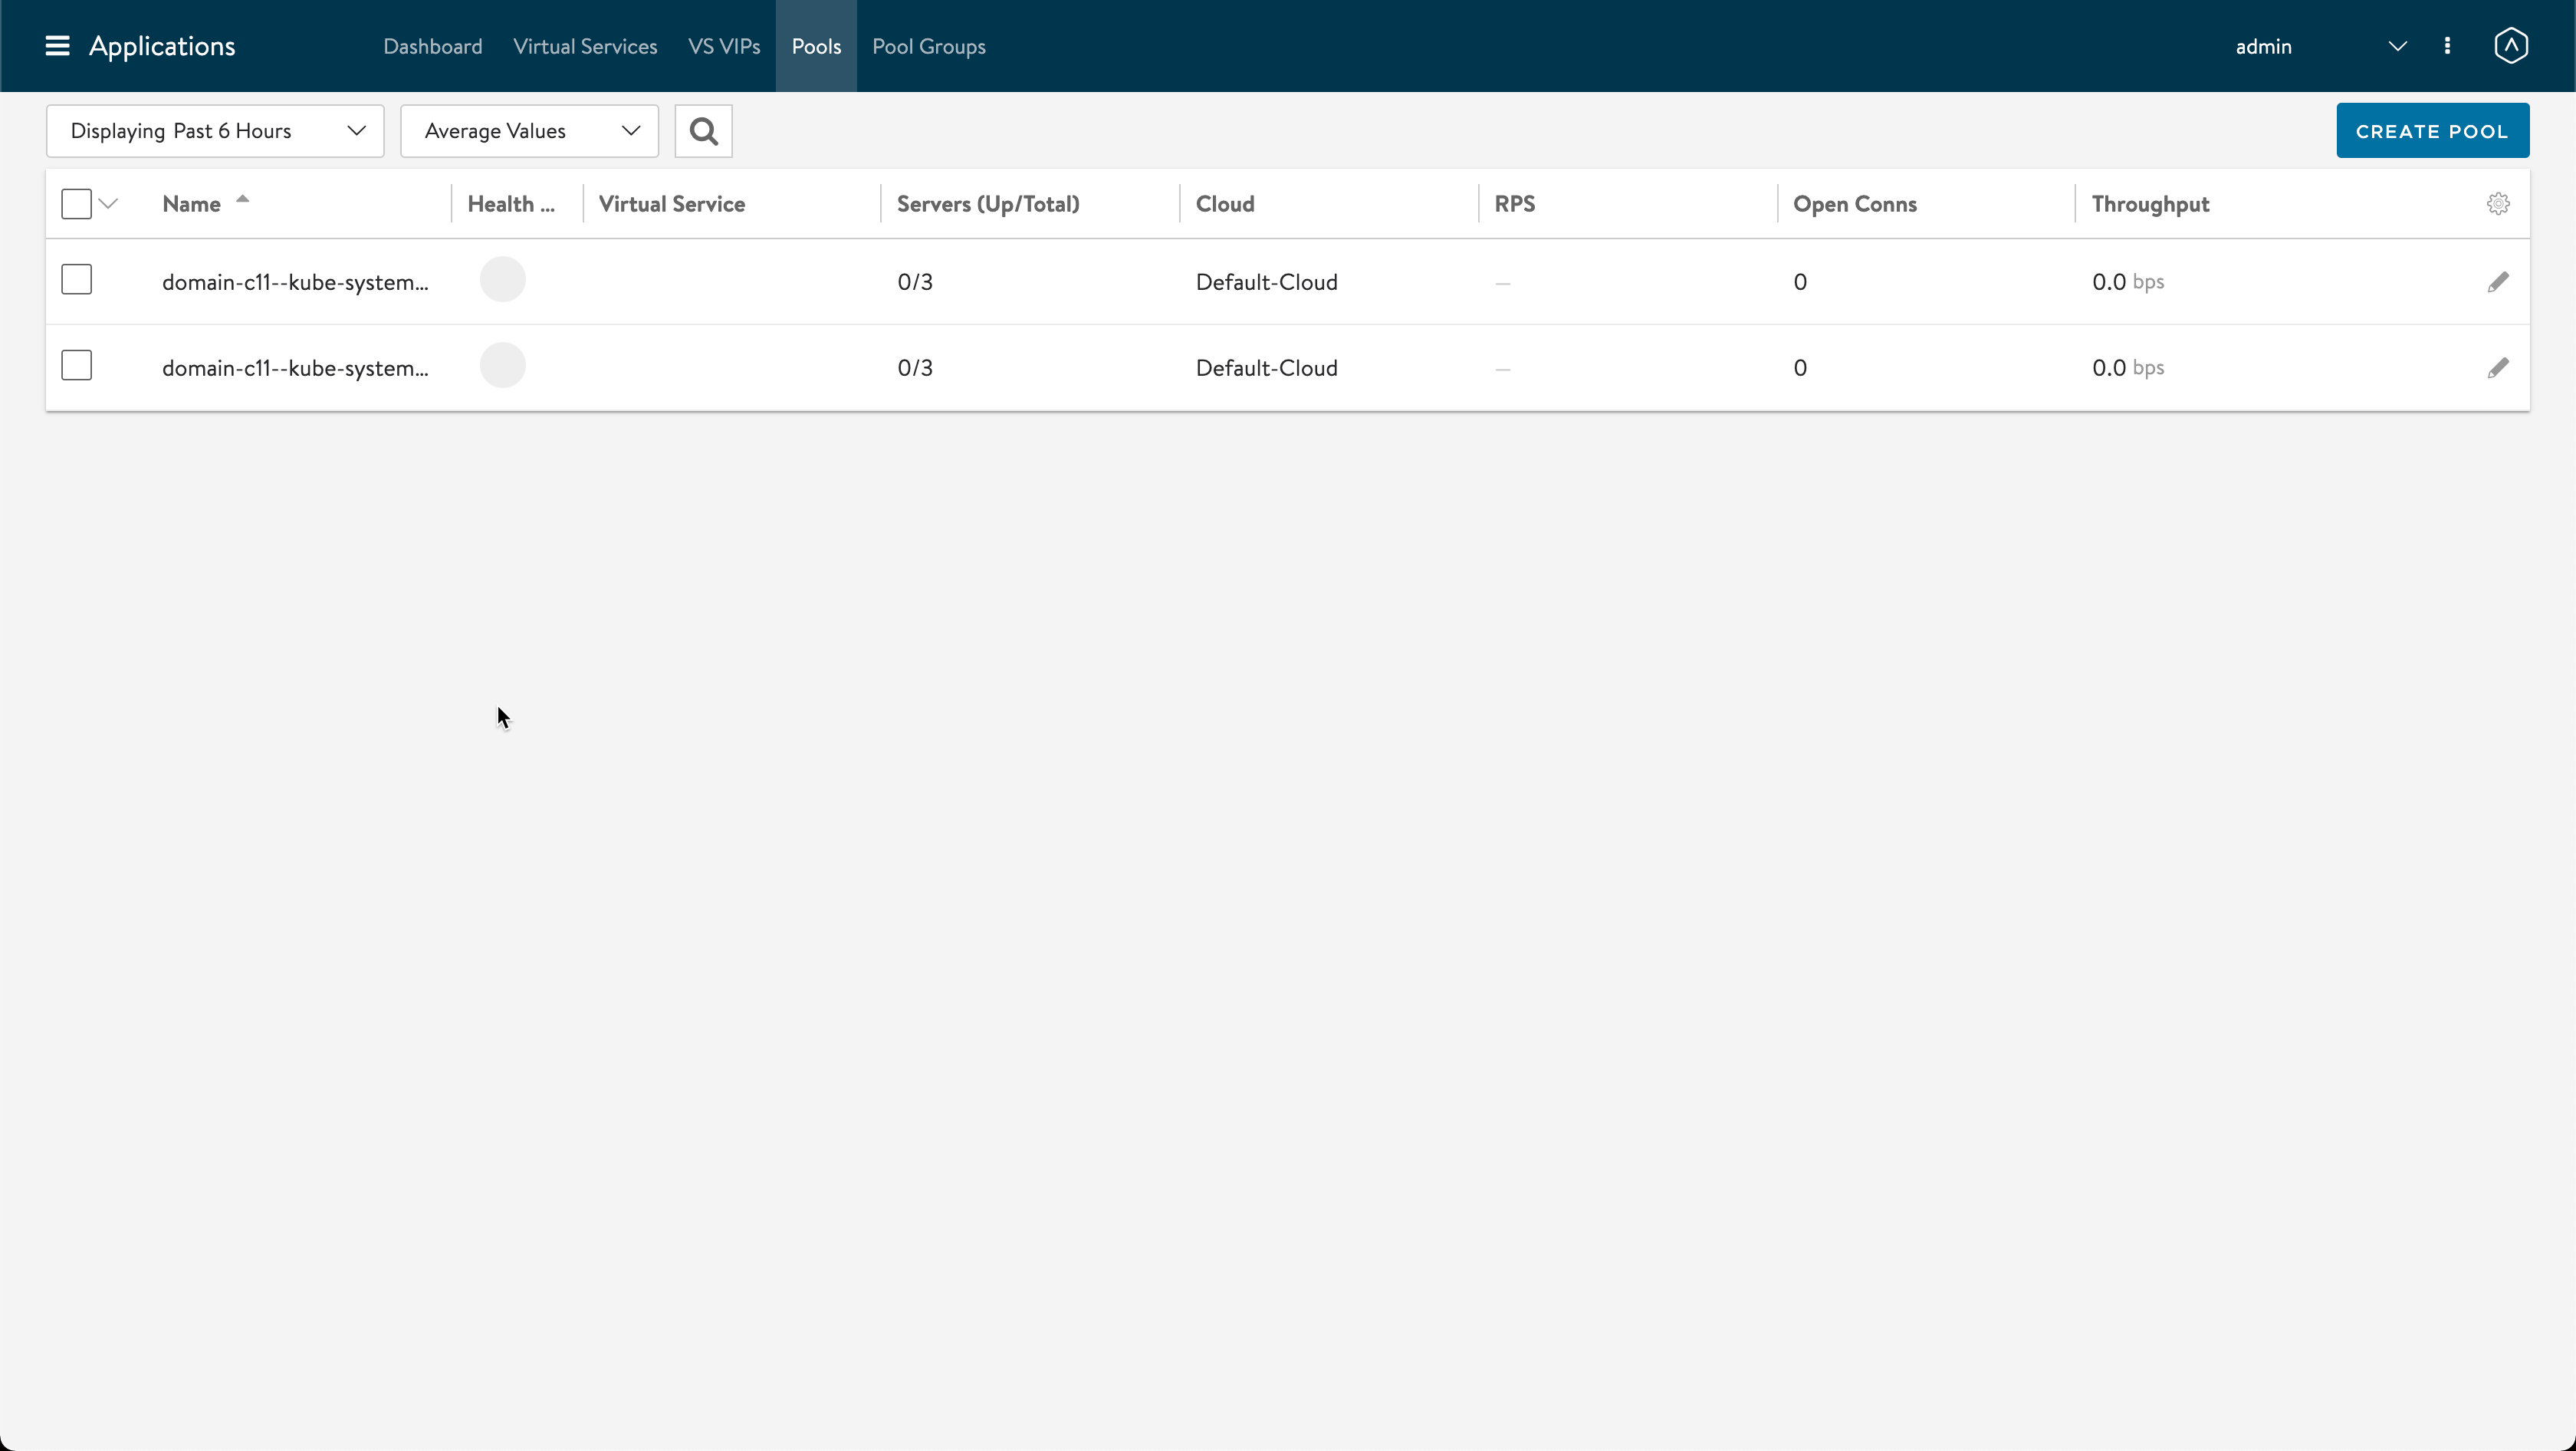Click the admin dropdown chevron arrow
The height and width of the screenshot is (1451, 2576).
[2397, 46]
